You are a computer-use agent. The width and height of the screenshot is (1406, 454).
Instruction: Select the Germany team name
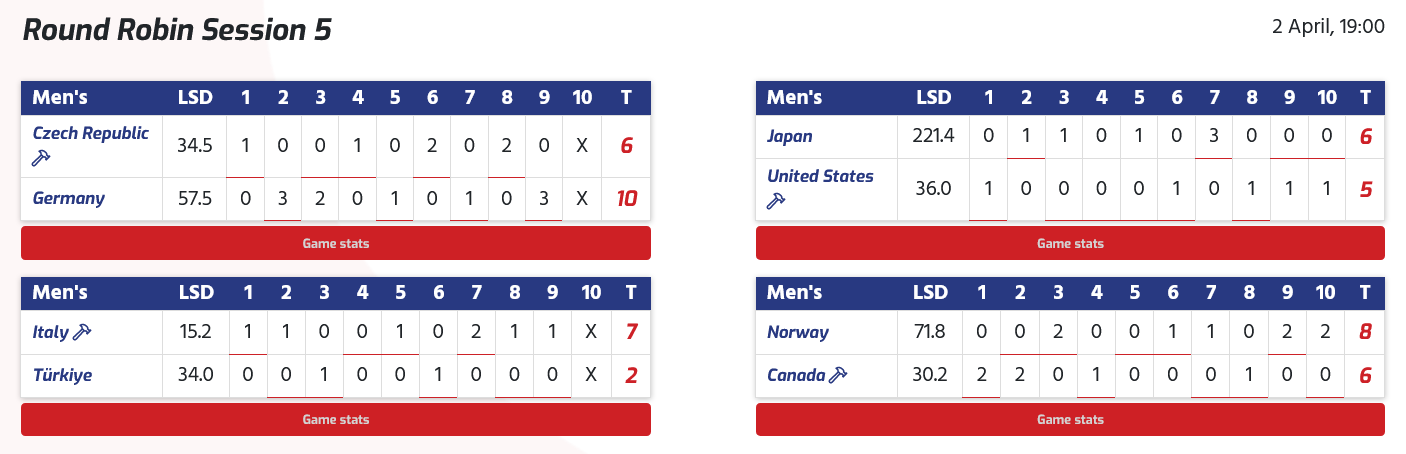coord(69,198)
